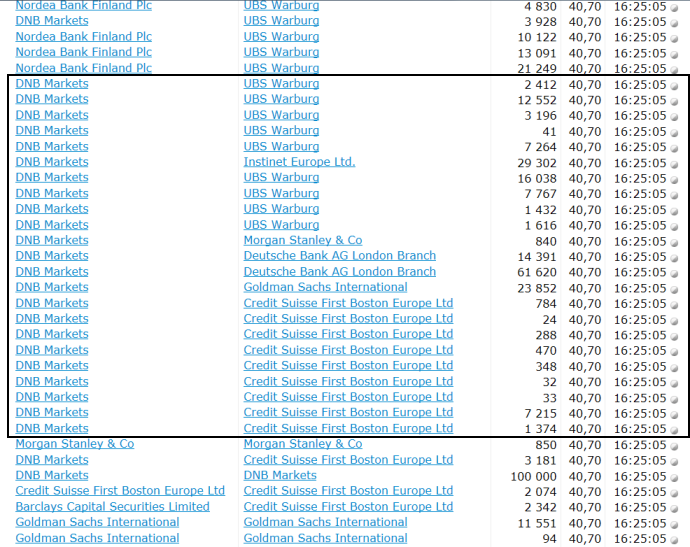Click the Morgan Stanley & Co seller in the 840 row
The height and width of the screenshot is (547, 690).
tap(302, 240)
